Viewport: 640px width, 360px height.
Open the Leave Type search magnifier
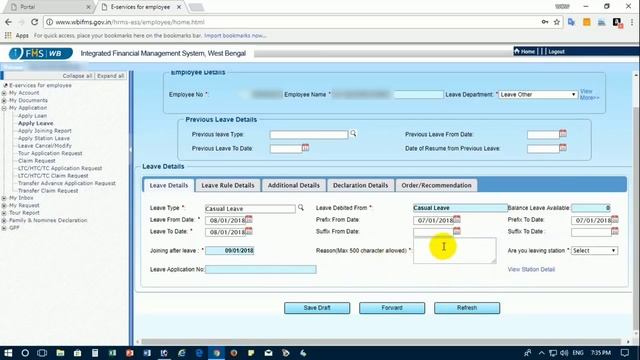click(x=301, y=208)
